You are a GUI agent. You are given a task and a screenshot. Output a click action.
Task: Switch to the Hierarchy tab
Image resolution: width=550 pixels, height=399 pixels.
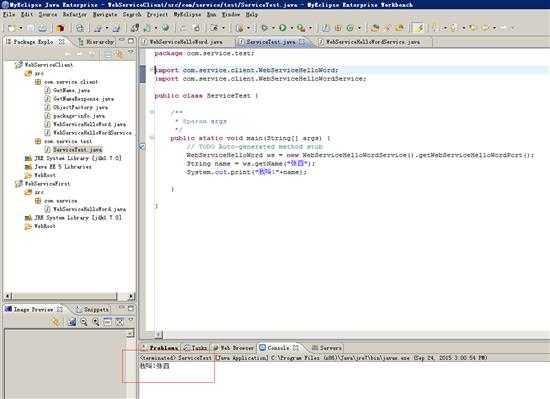(x=96, y=42)
